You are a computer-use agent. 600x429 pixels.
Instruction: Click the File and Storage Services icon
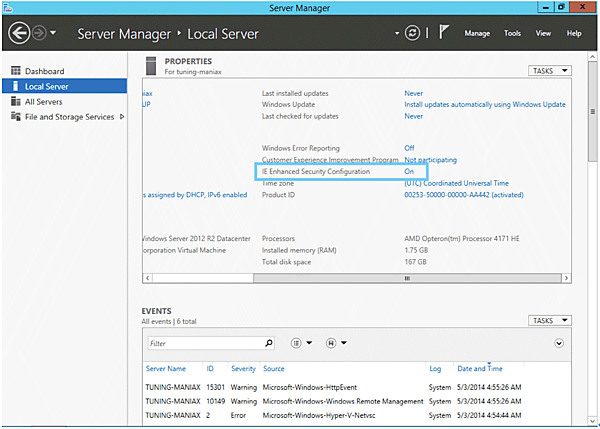pos(16,116)
